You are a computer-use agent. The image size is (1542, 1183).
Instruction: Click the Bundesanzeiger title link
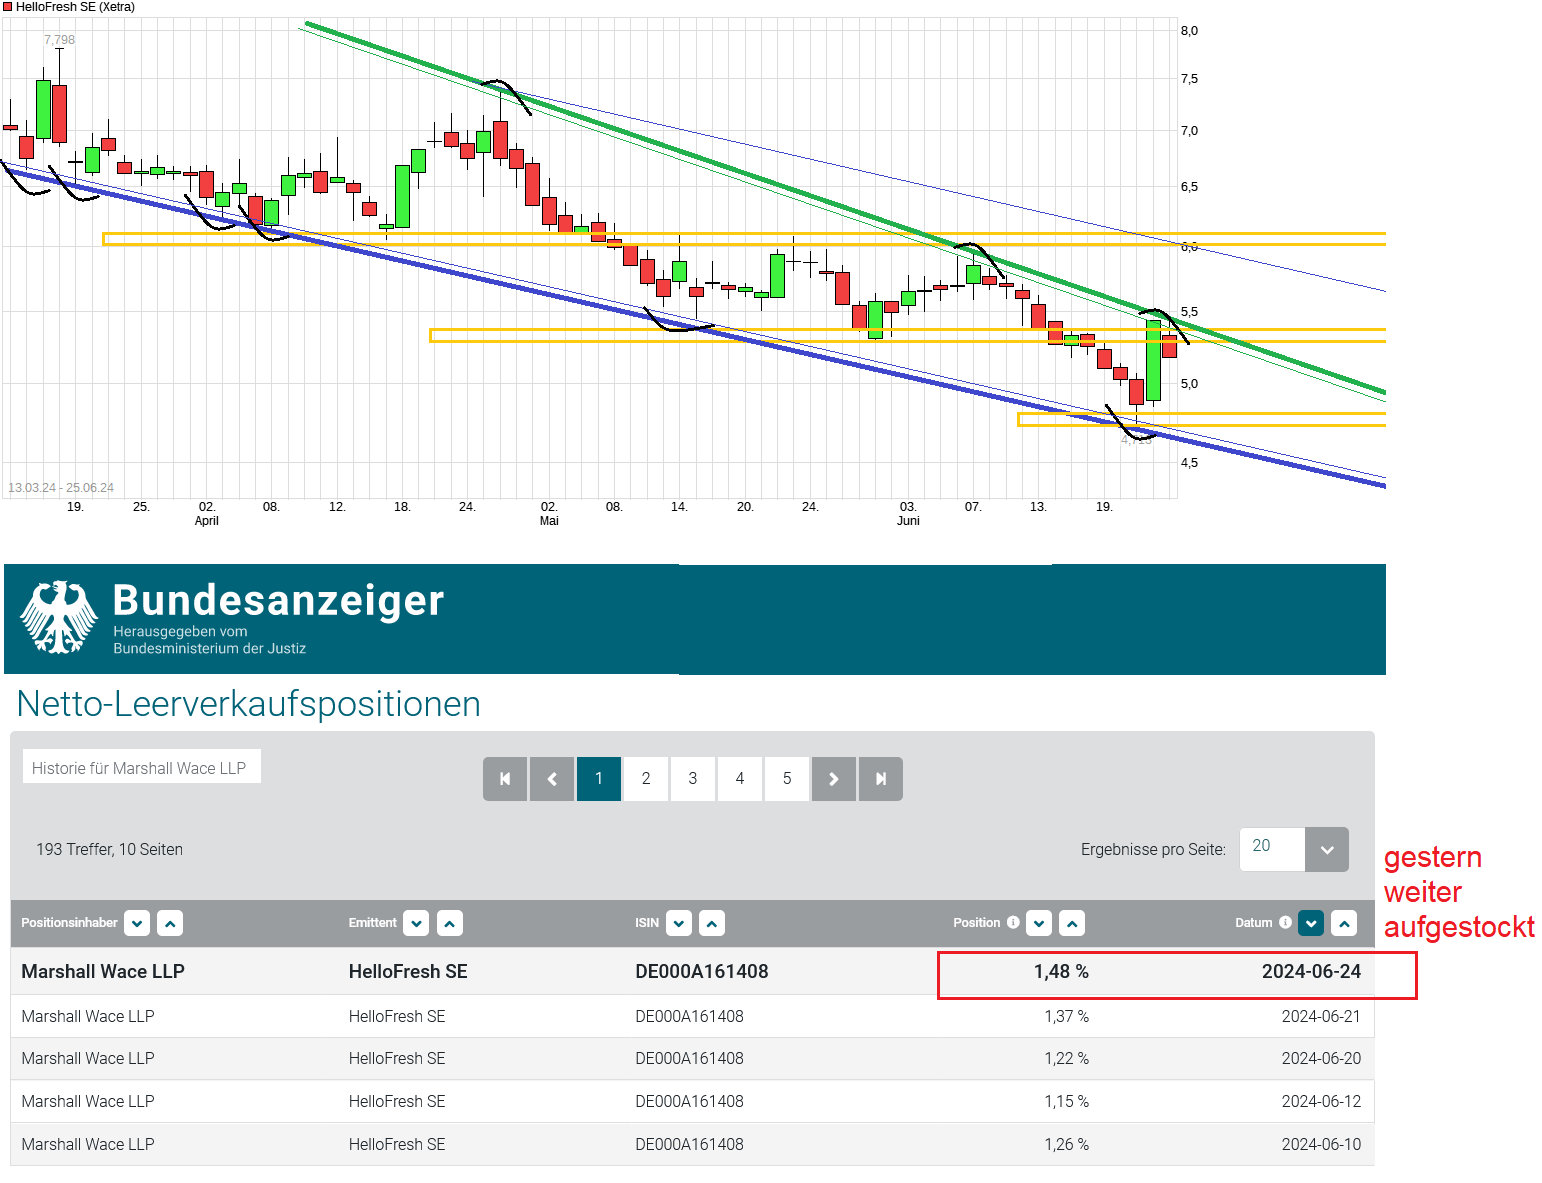pos(278,601)
